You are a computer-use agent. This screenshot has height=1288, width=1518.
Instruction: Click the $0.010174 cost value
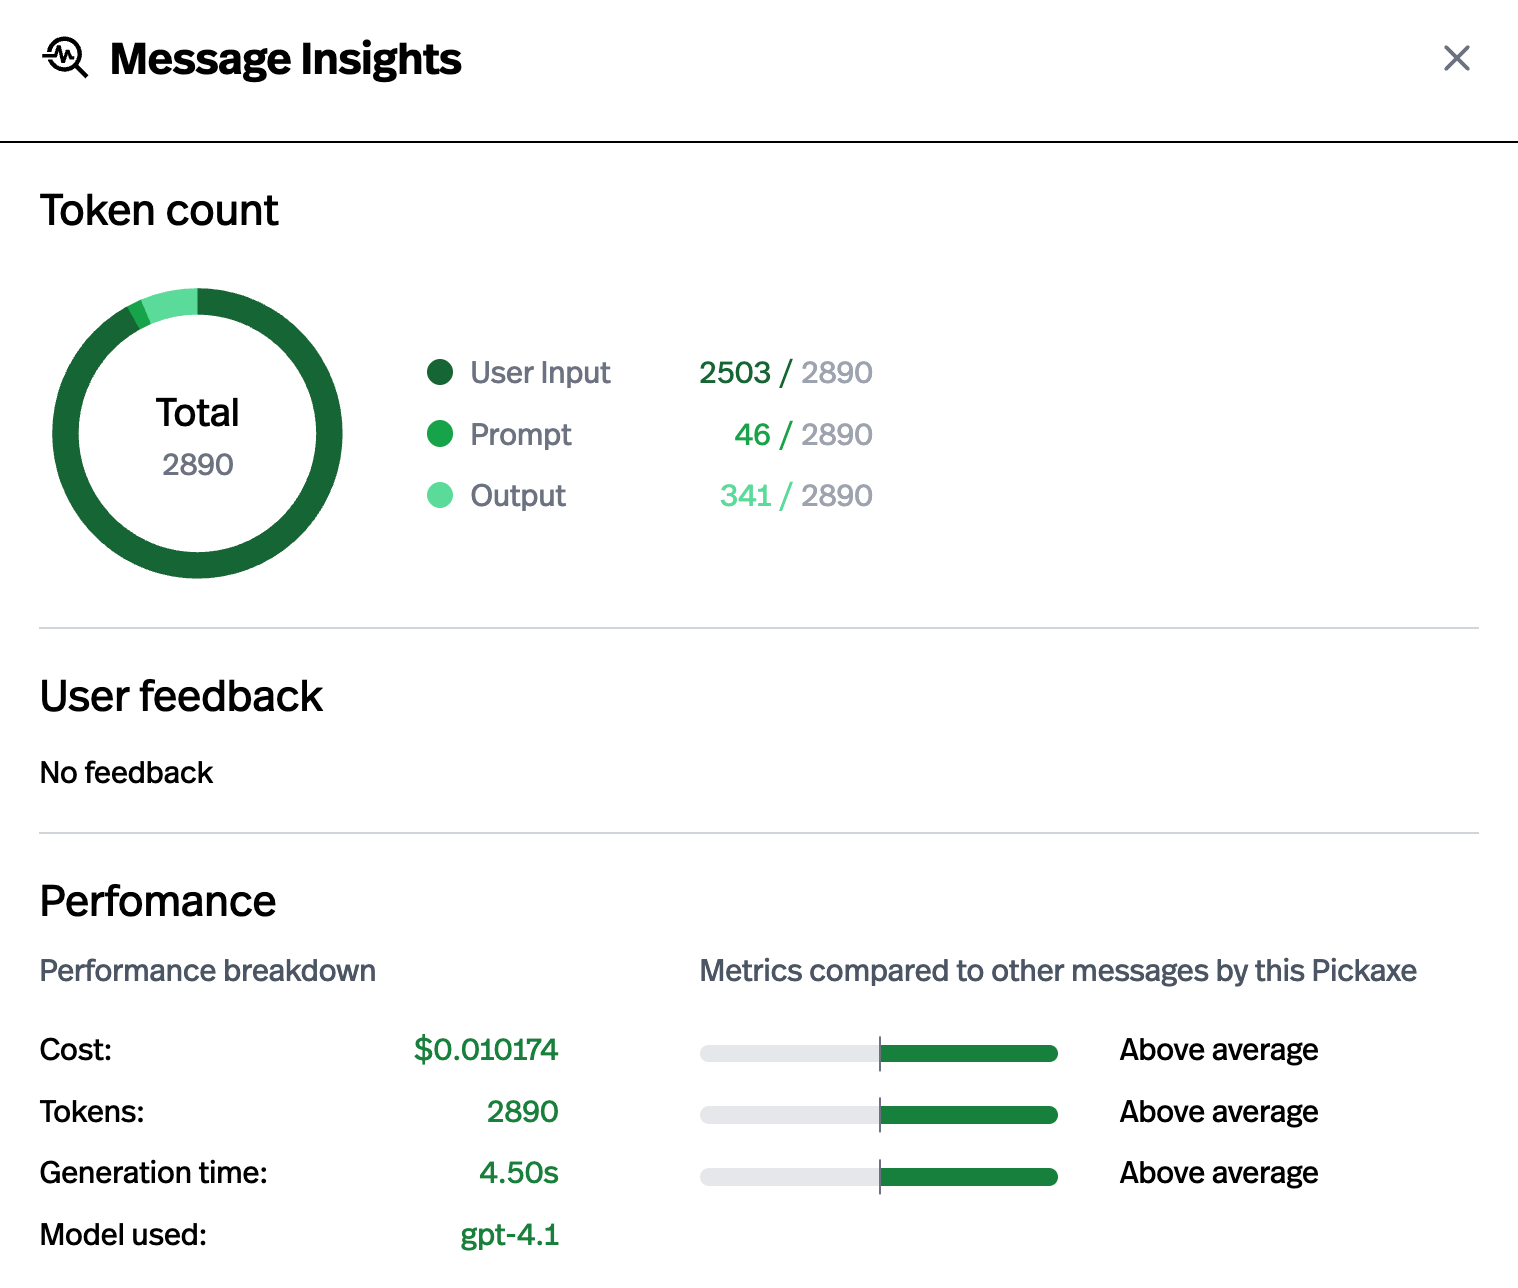(486, 1049)
